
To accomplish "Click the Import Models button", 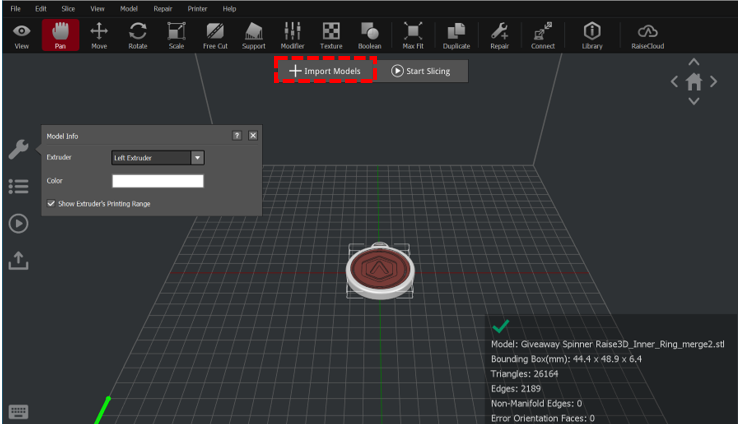I will (325, 71).
